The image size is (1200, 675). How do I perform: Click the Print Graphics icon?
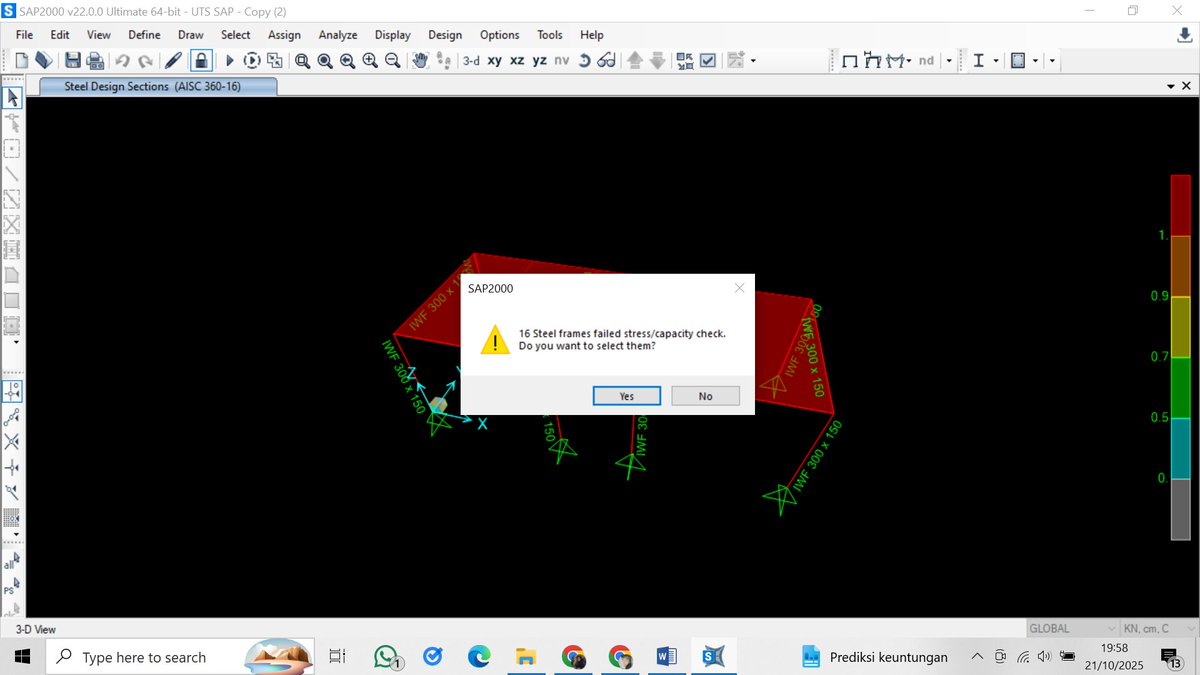(x=95, y=61)
